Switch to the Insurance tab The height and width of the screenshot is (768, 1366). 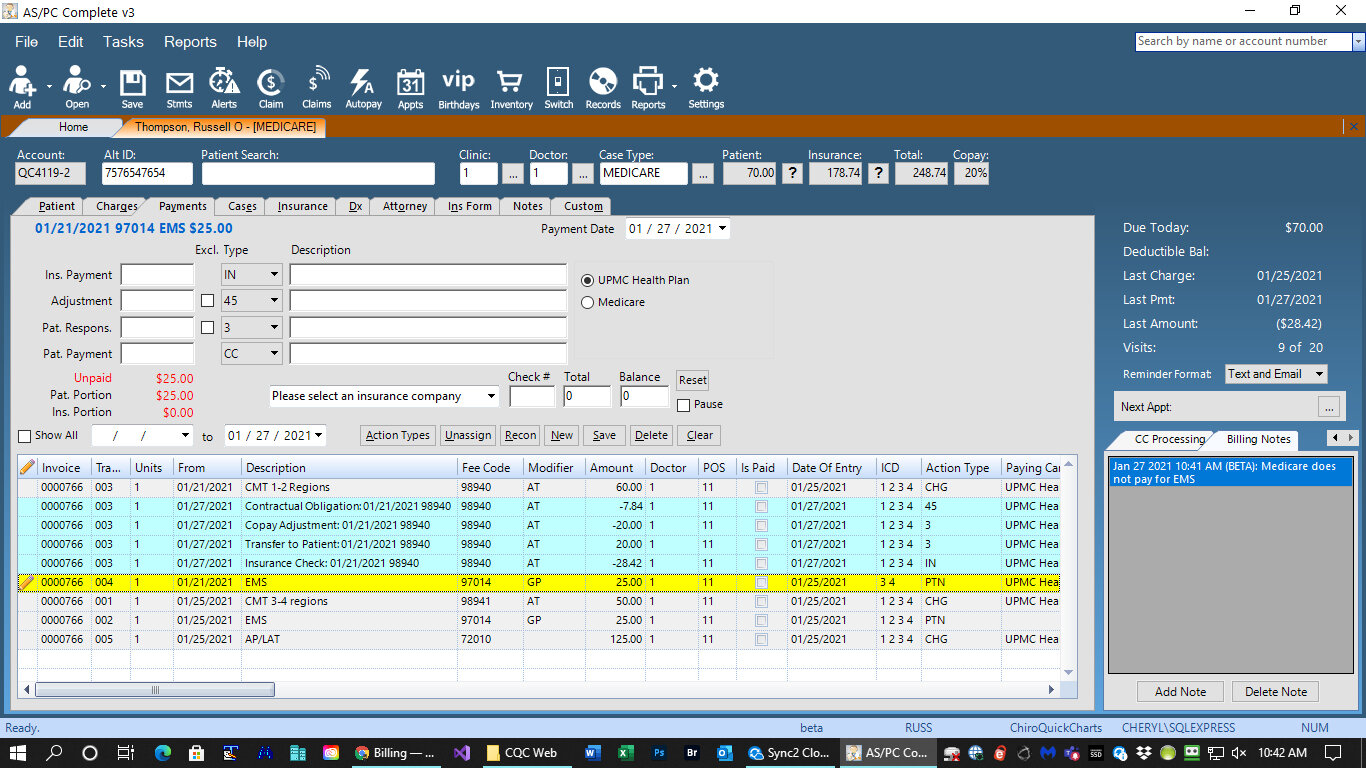(x=302, y=206)
